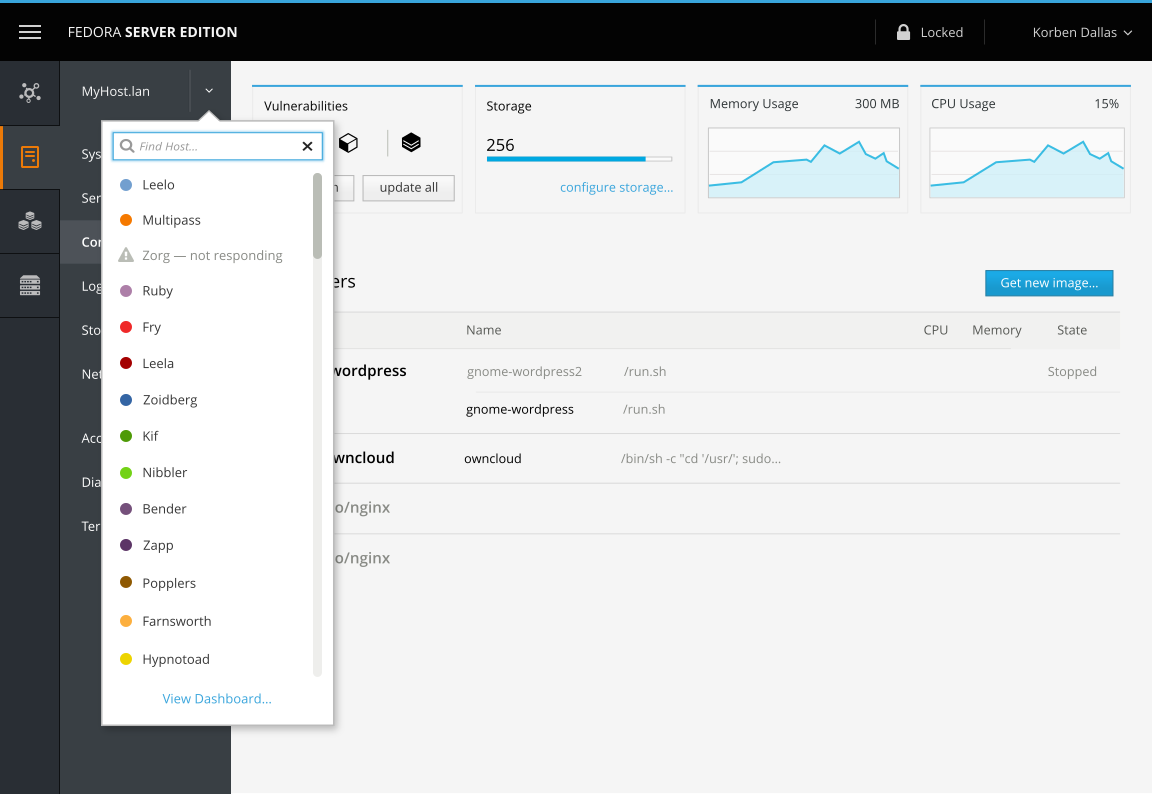The image size is (1152, 794).
Task: Open the Korben Dallas user menu
Action: pyautogui.click(x=1082, y=32)
